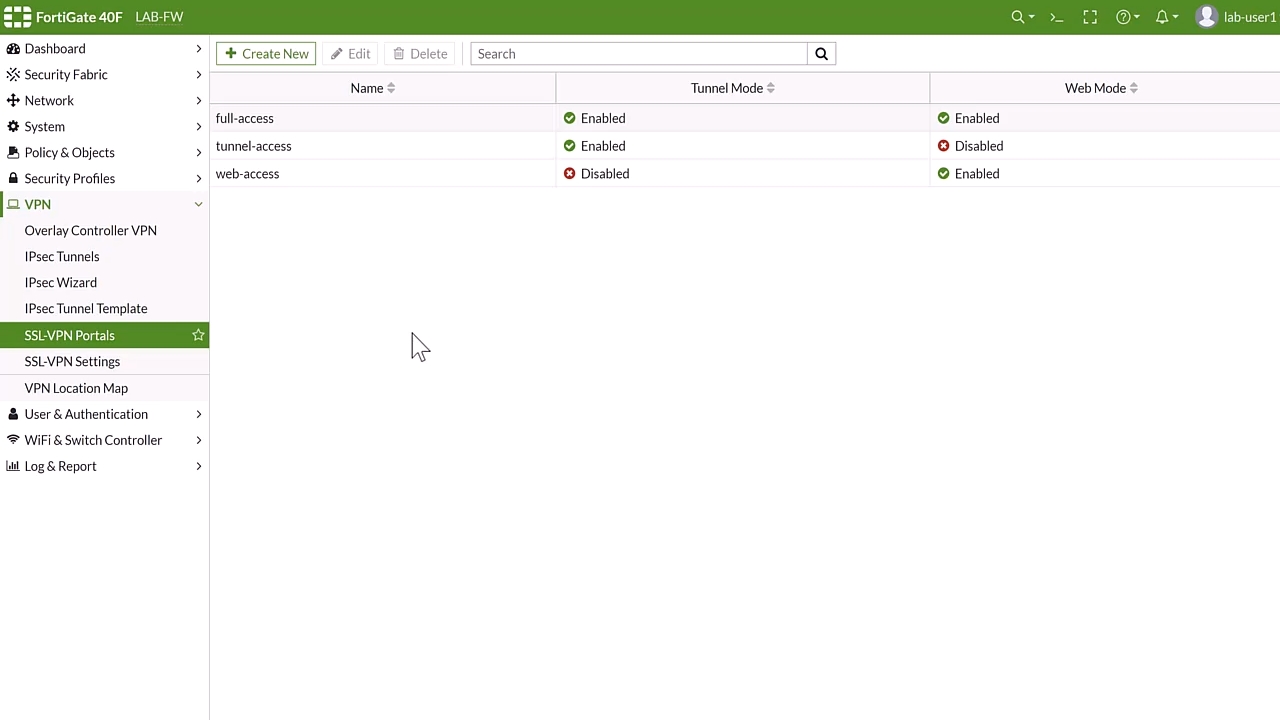Open the help question mark menu
The image size is (1280, 720).
1124,17
